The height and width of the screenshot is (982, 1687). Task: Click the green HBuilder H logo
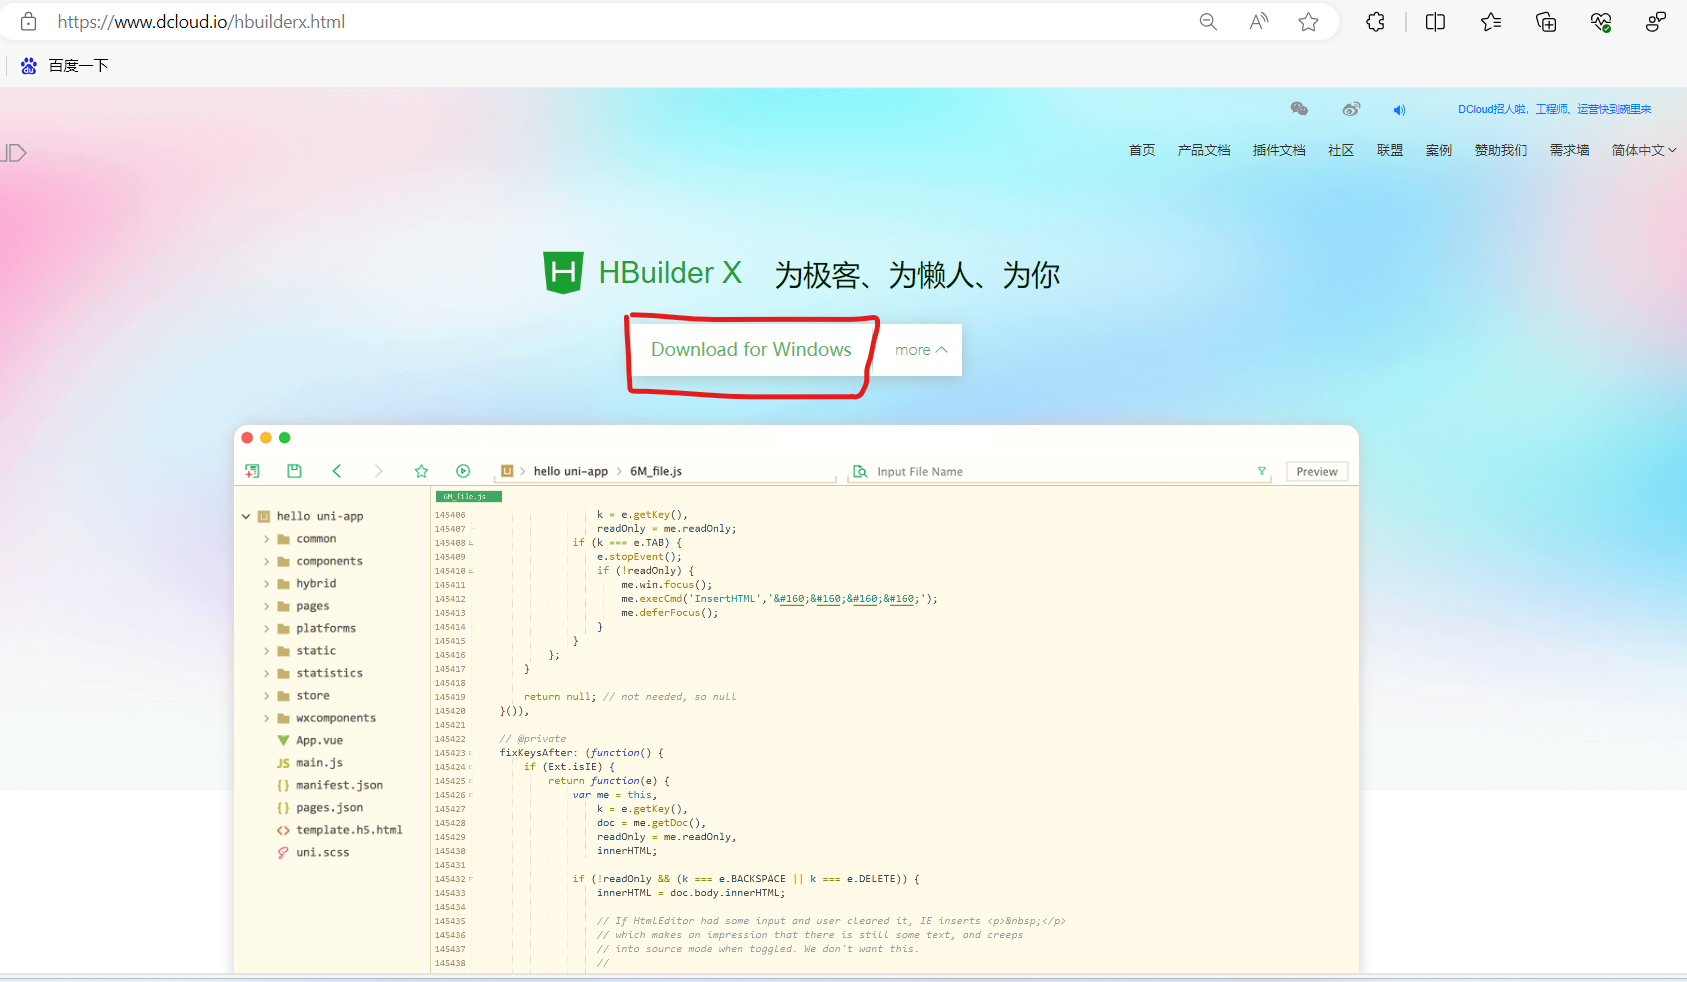[x=563, y=272]
